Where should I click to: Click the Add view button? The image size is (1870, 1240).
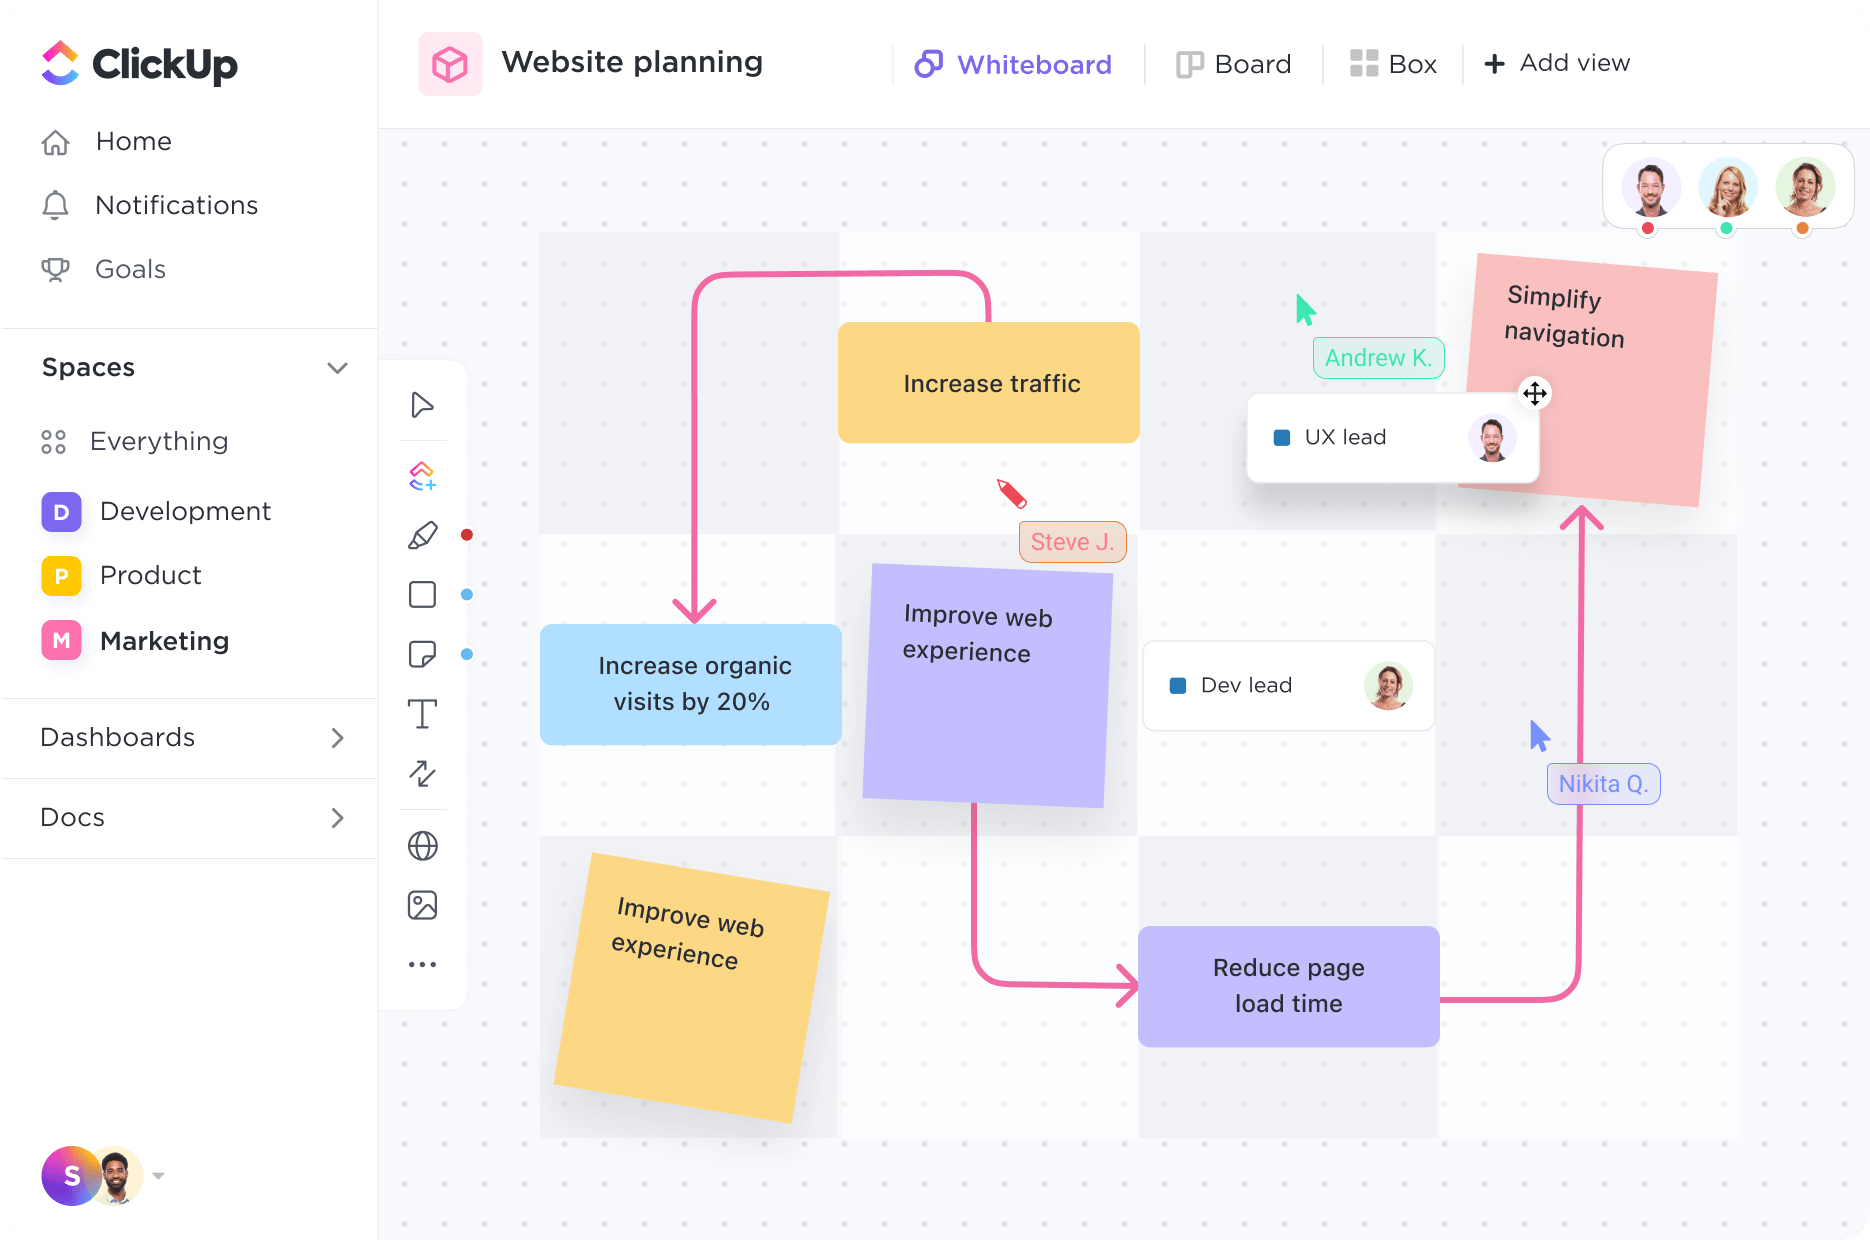click(x=1557, y=63)
